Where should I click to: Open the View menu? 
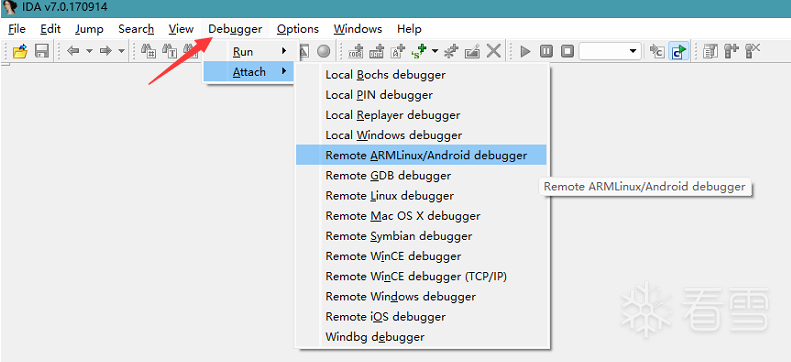pyautogui.click(x=181, y=29)
